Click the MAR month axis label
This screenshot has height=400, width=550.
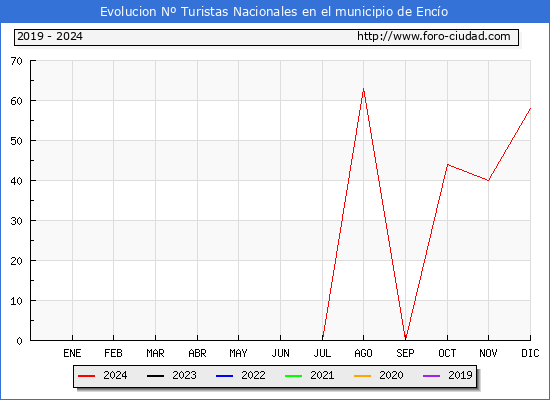click(x=155, y=353)
